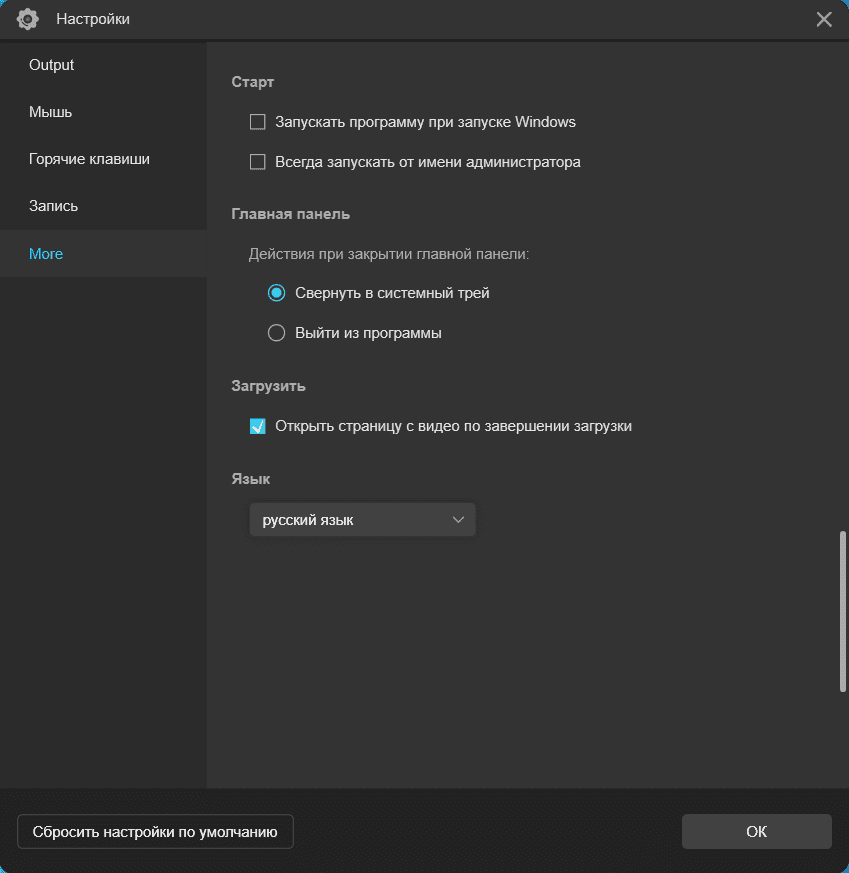Click the Настройки window title text
849x873 pixels.
[x=93, y=19]
